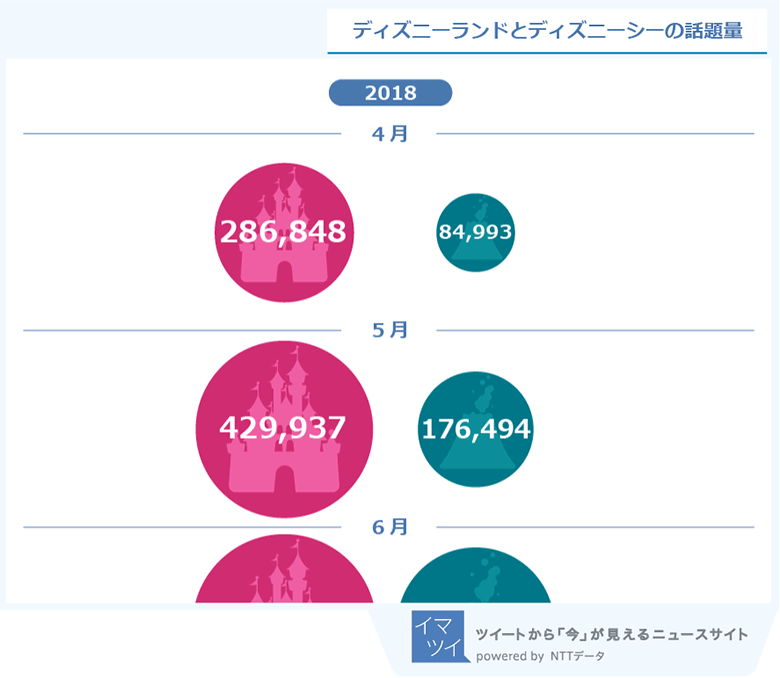The image size is (780, 678).
Task: Click the April DisneySea volcano circle showing 84,993
Action: [x=475, y=232]
